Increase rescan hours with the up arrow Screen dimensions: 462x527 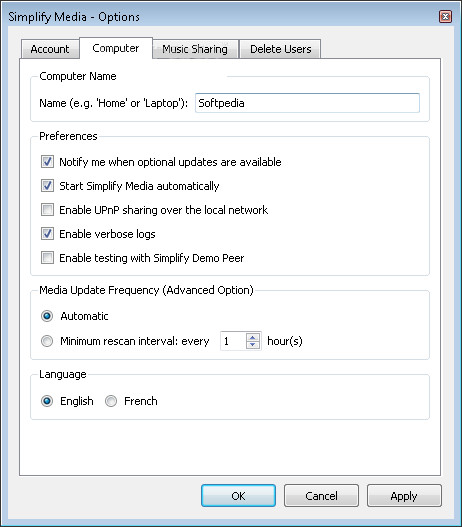(x=253, y=337)
